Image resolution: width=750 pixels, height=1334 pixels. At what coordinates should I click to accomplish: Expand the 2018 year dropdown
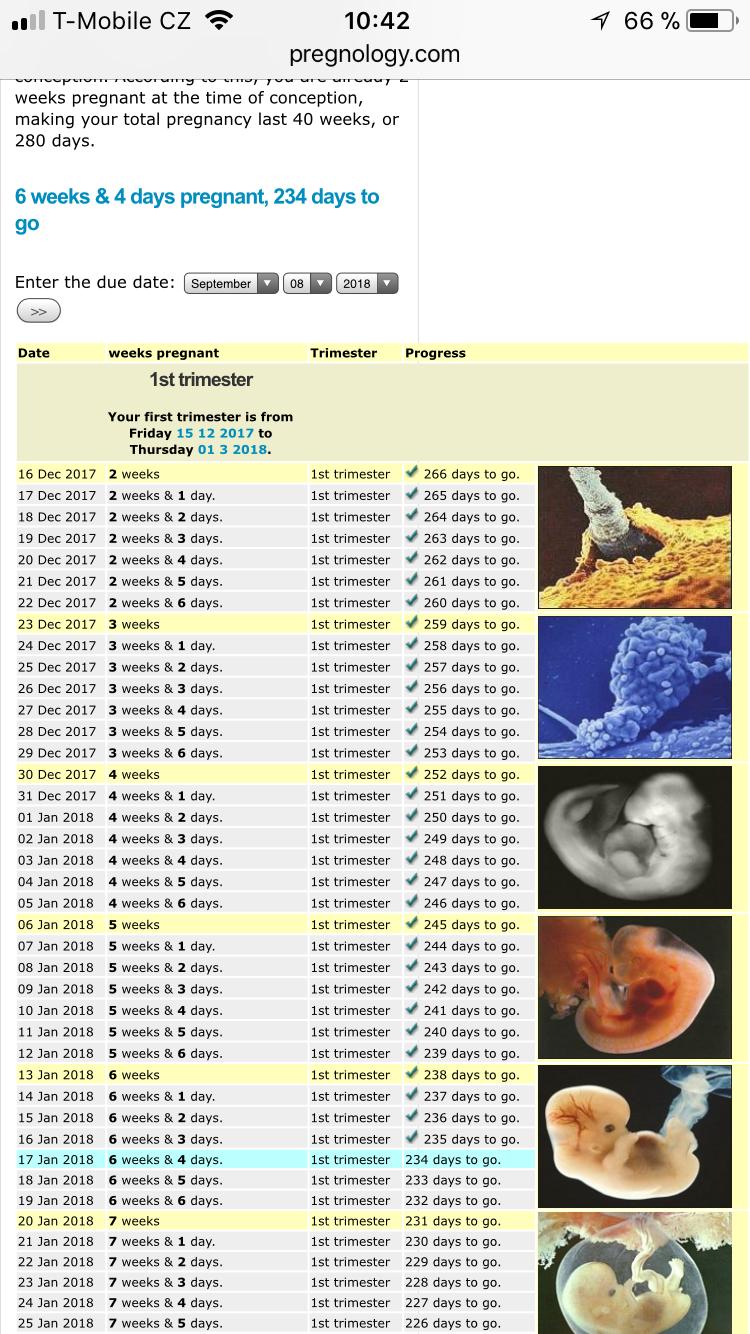(367, 284)
